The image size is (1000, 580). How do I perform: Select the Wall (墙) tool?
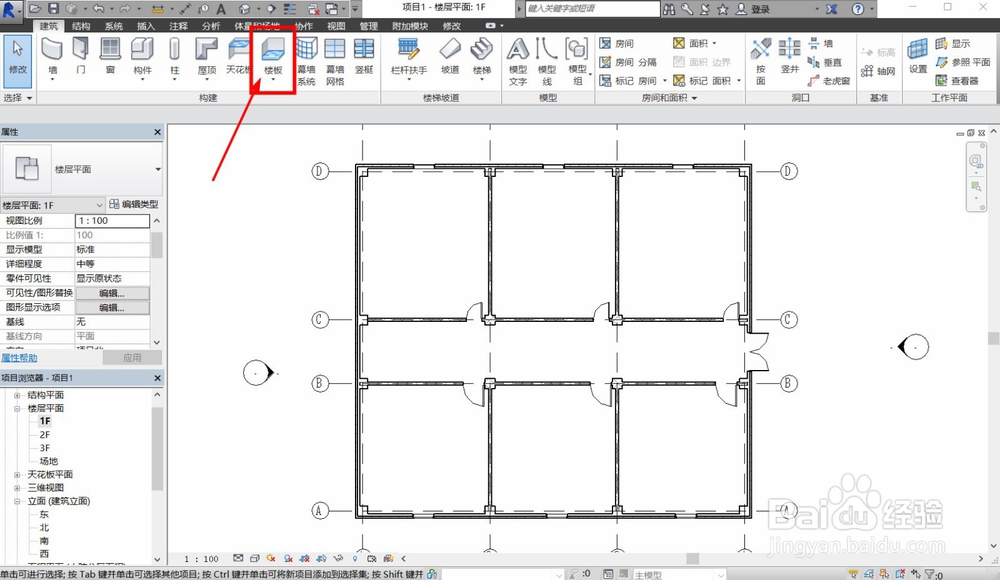click(52, 57)
